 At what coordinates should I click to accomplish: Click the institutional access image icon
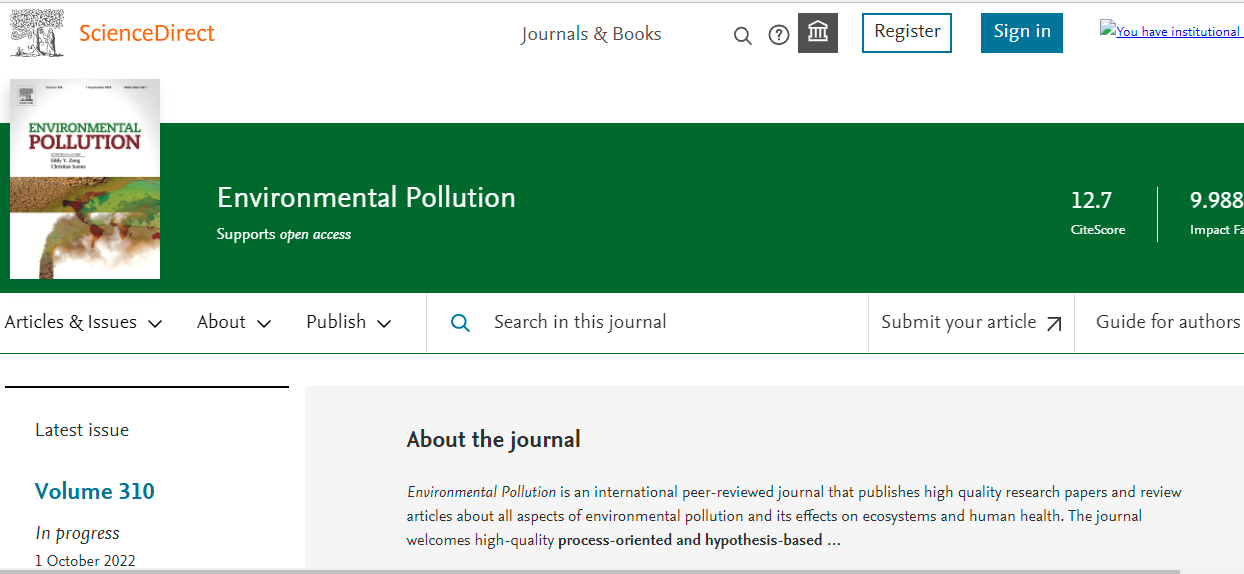pos(1107,30)
